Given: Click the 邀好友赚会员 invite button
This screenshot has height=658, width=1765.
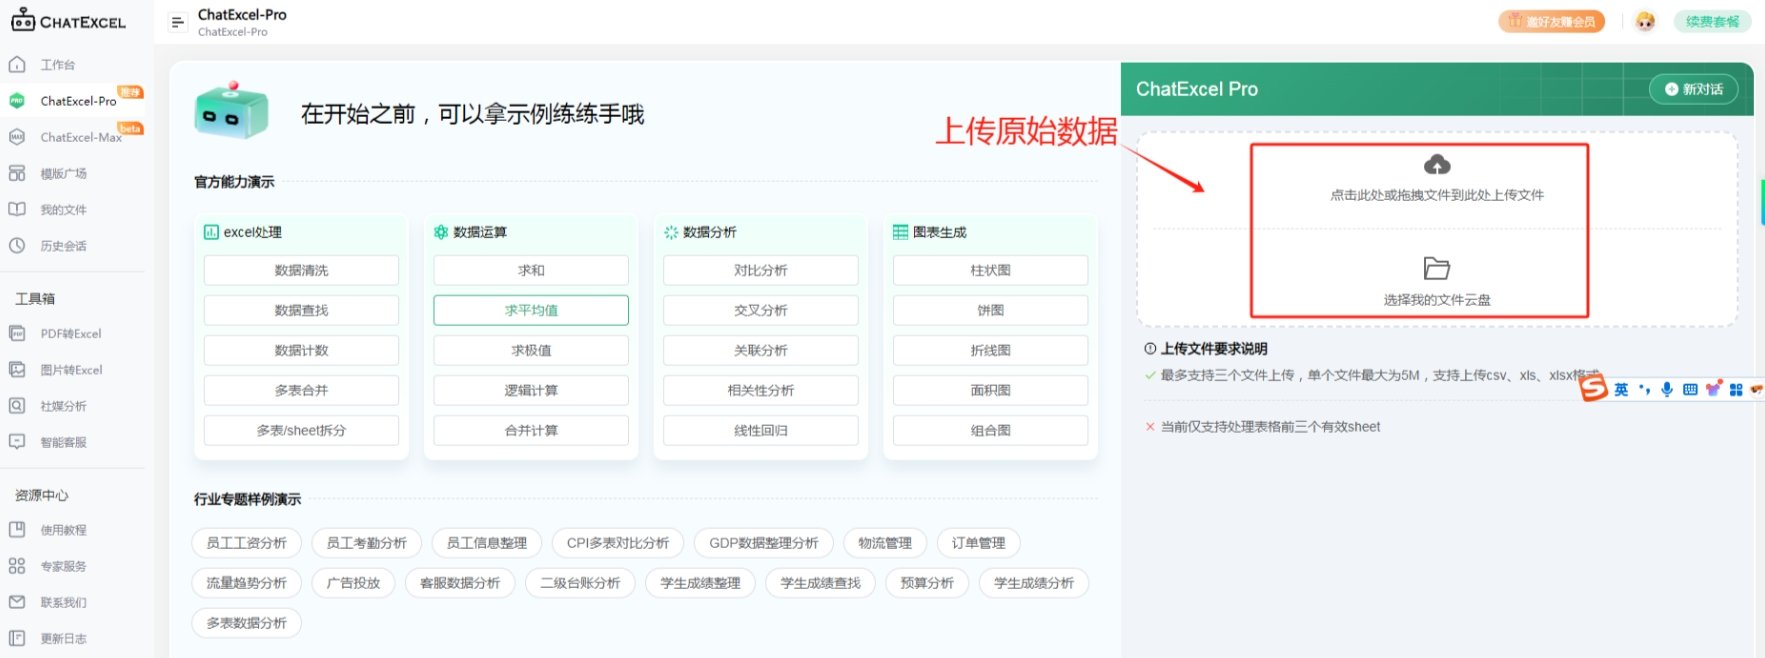Looking at the screenshot, I should pos(1551,21).
